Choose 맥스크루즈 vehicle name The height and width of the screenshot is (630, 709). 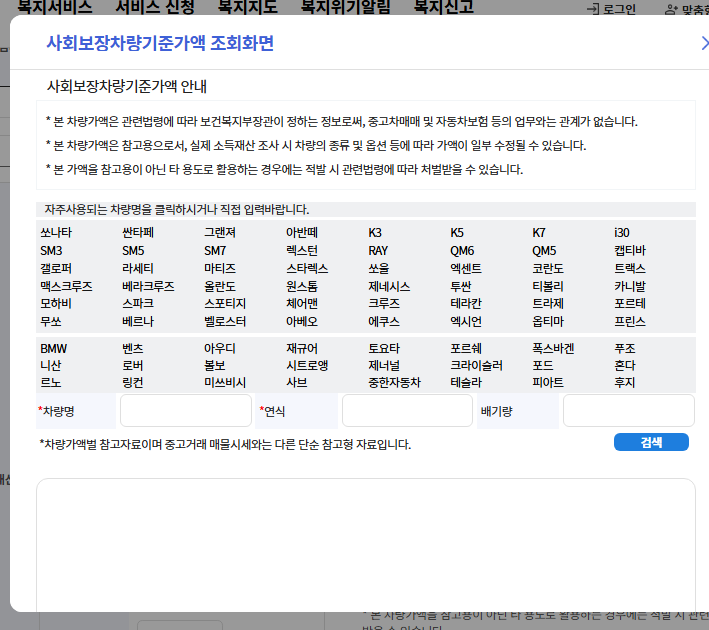pos(66,286)
